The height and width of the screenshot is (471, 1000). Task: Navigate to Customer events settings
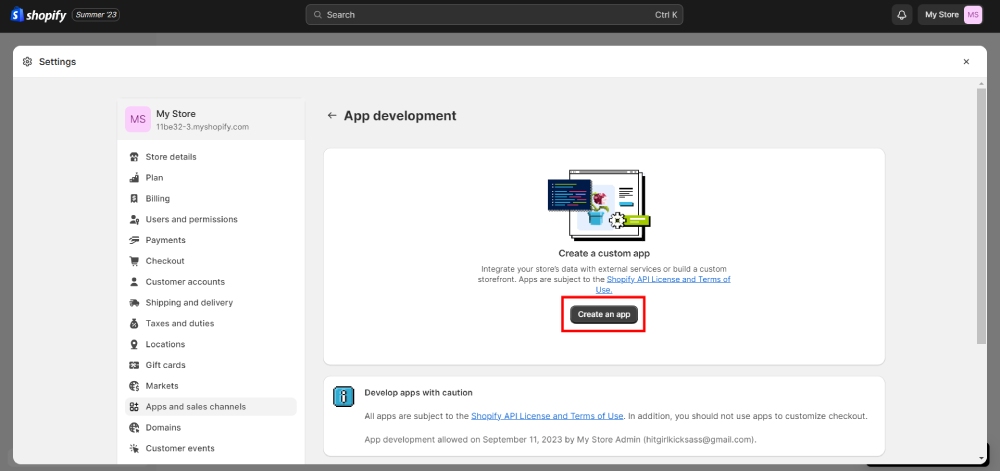click(179, 448)
